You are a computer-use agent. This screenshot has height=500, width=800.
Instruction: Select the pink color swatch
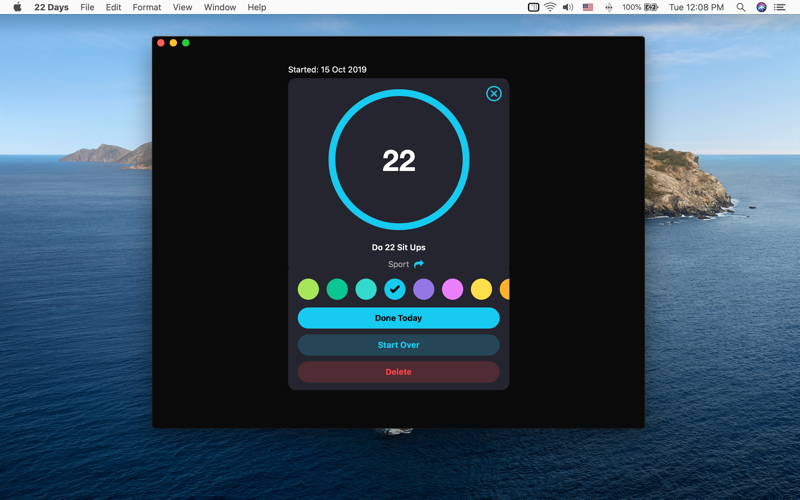tap(453, 289)
